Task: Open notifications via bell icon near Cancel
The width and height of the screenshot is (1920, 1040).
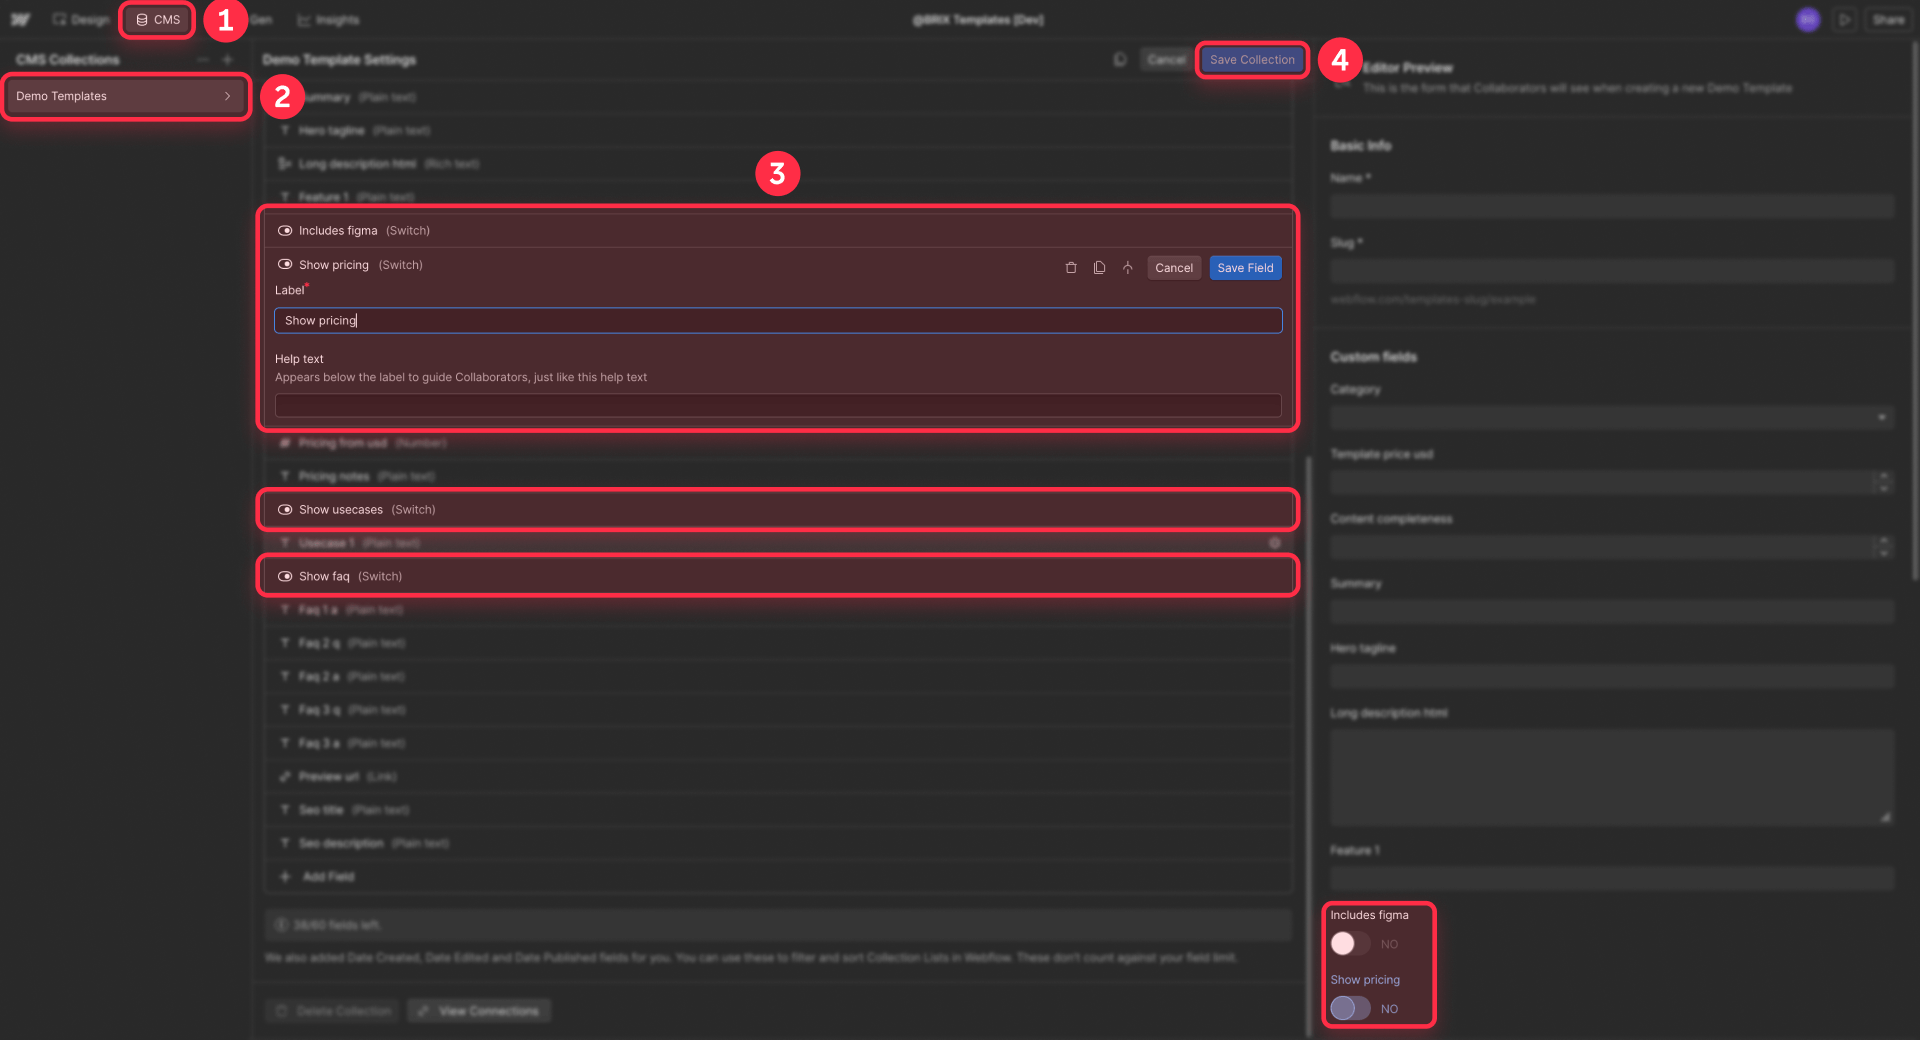Action: click(1119, 59)
